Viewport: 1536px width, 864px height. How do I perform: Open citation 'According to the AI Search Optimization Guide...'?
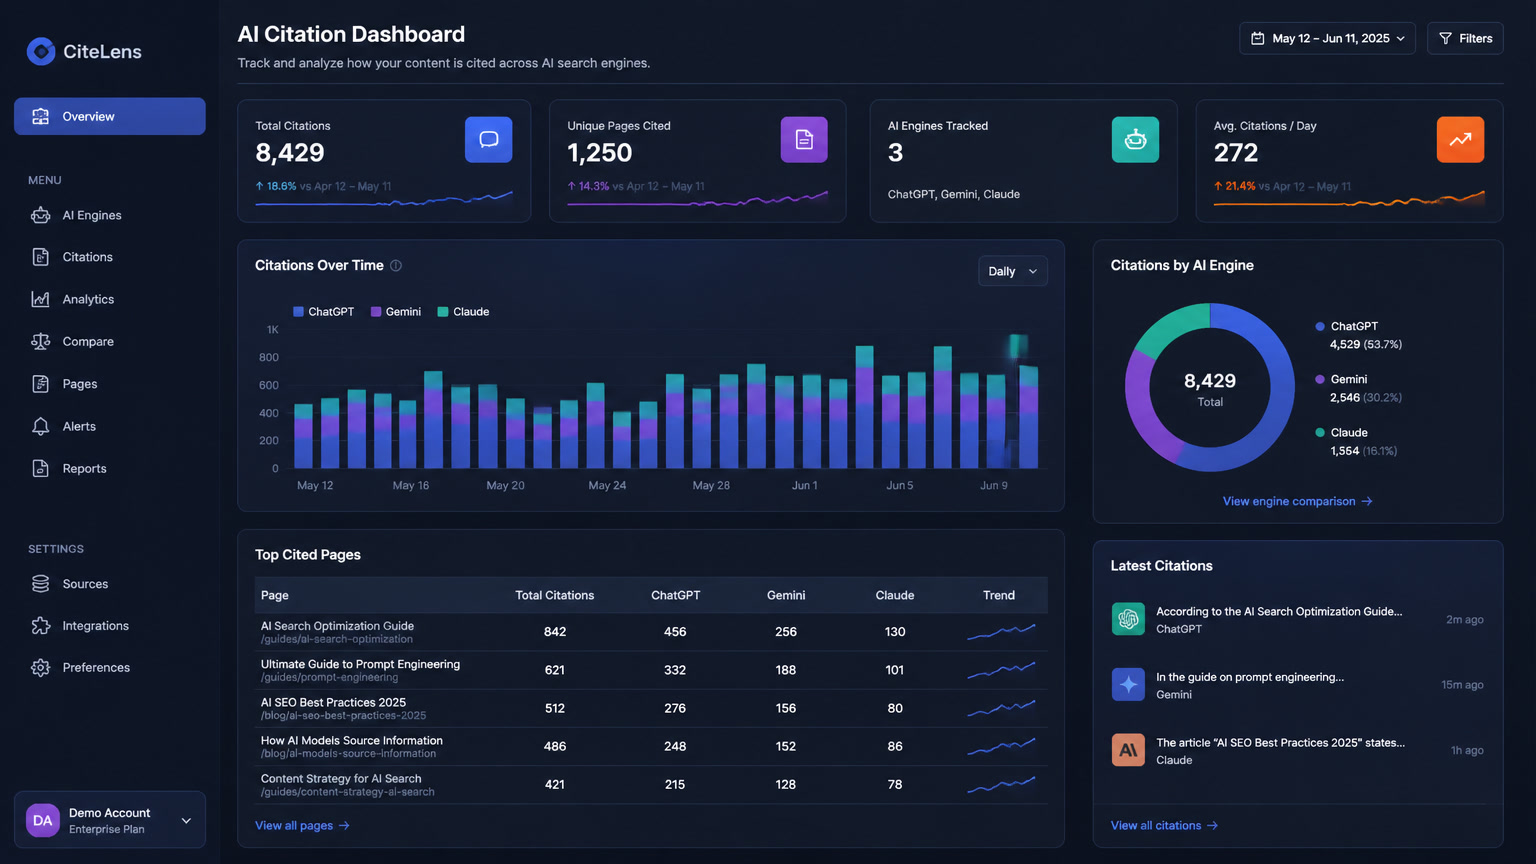(x=1297, y=619)
